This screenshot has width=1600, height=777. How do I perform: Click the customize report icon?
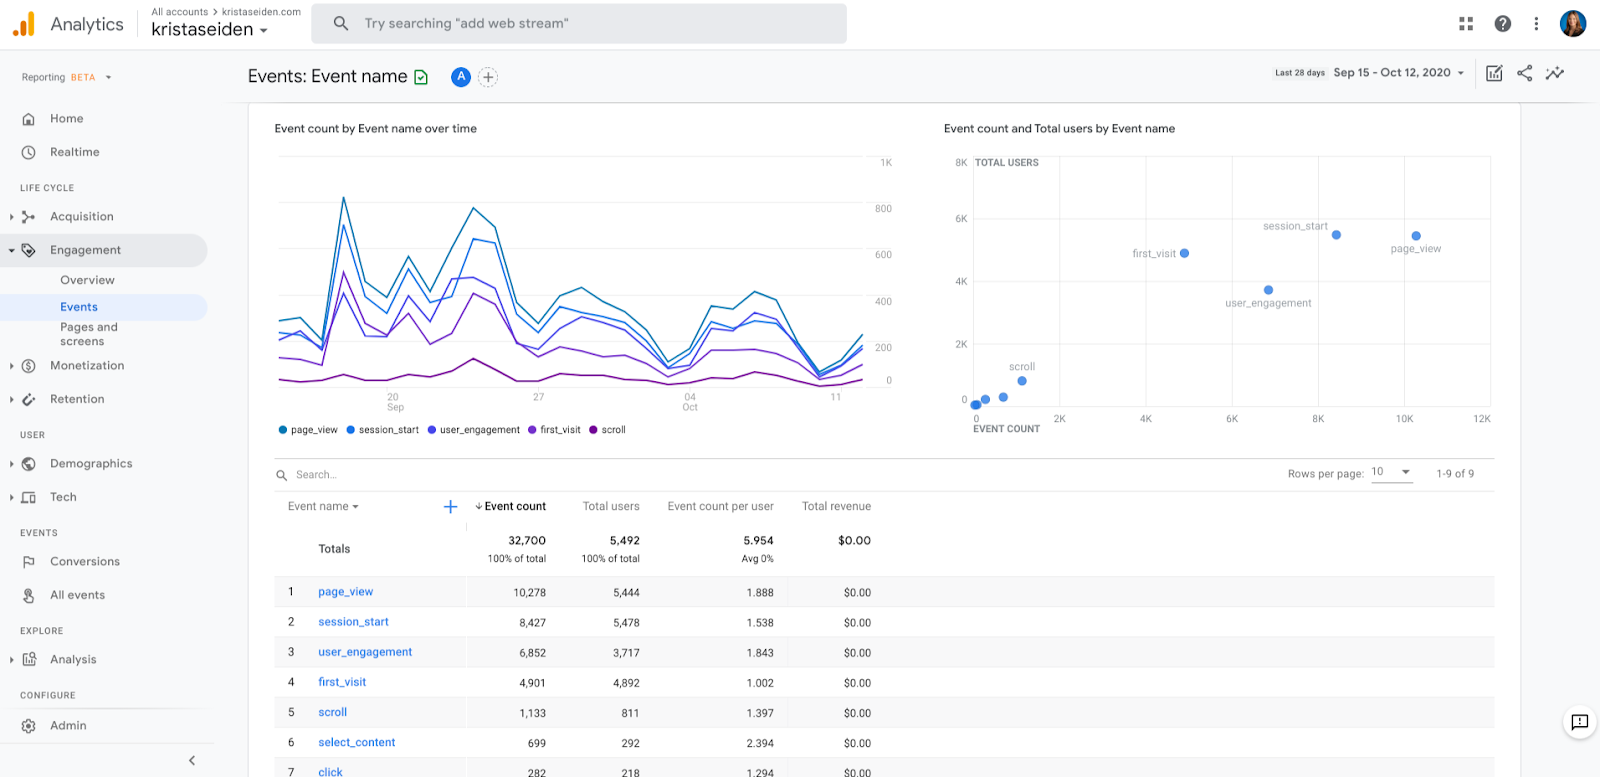click(1494, 73)
